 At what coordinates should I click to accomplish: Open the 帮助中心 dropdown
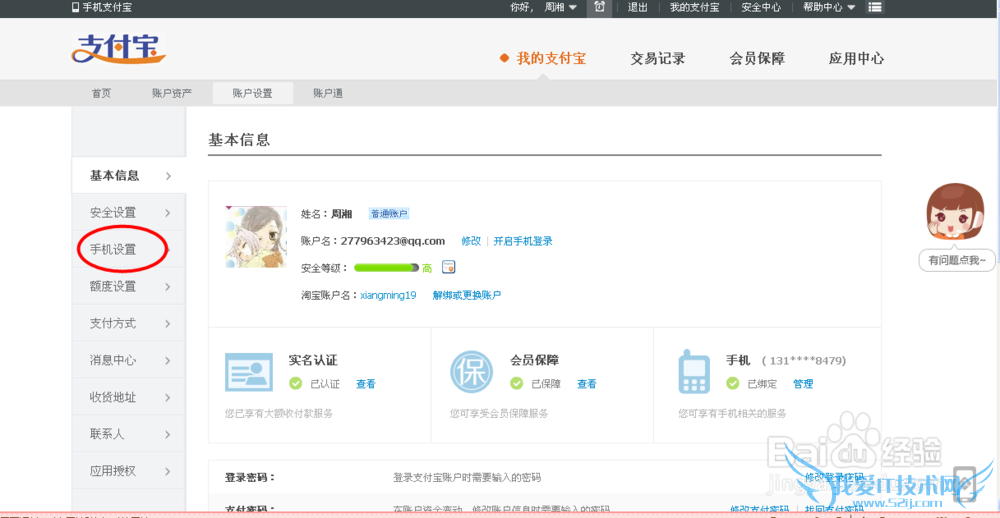coord(829,7)
